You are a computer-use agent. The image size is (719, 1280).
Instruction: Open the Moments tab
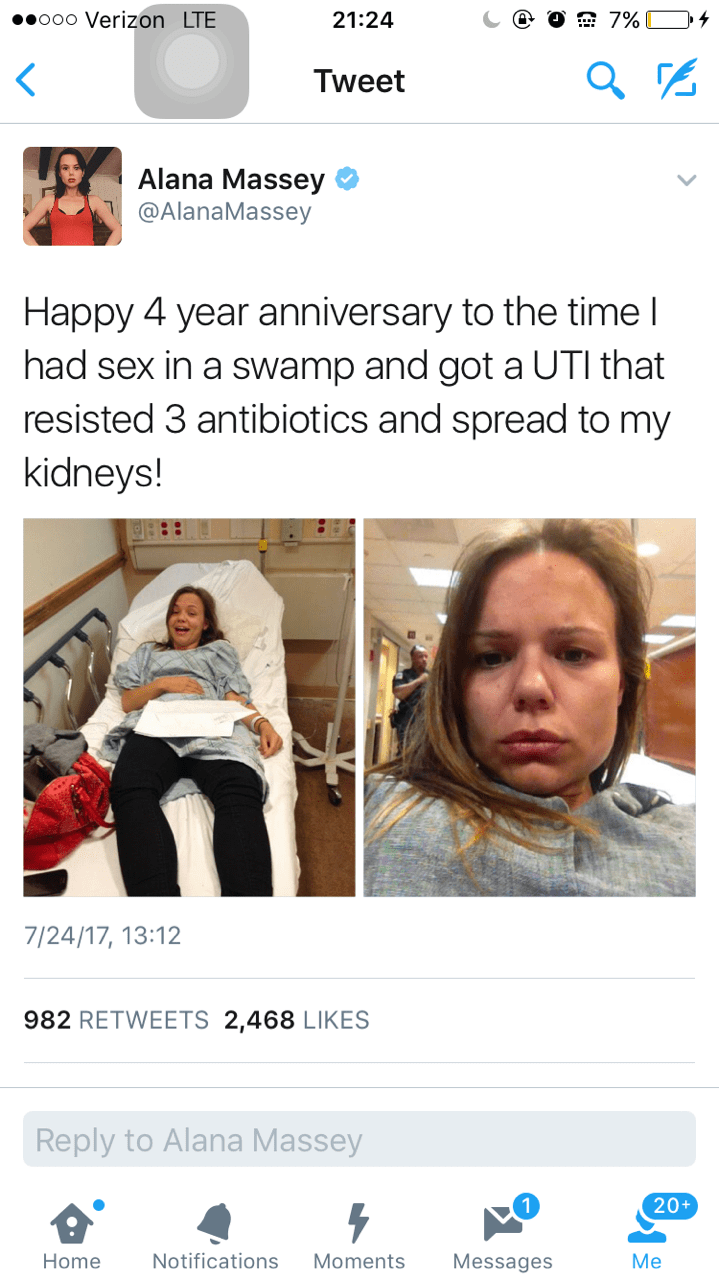[359, 1235]
